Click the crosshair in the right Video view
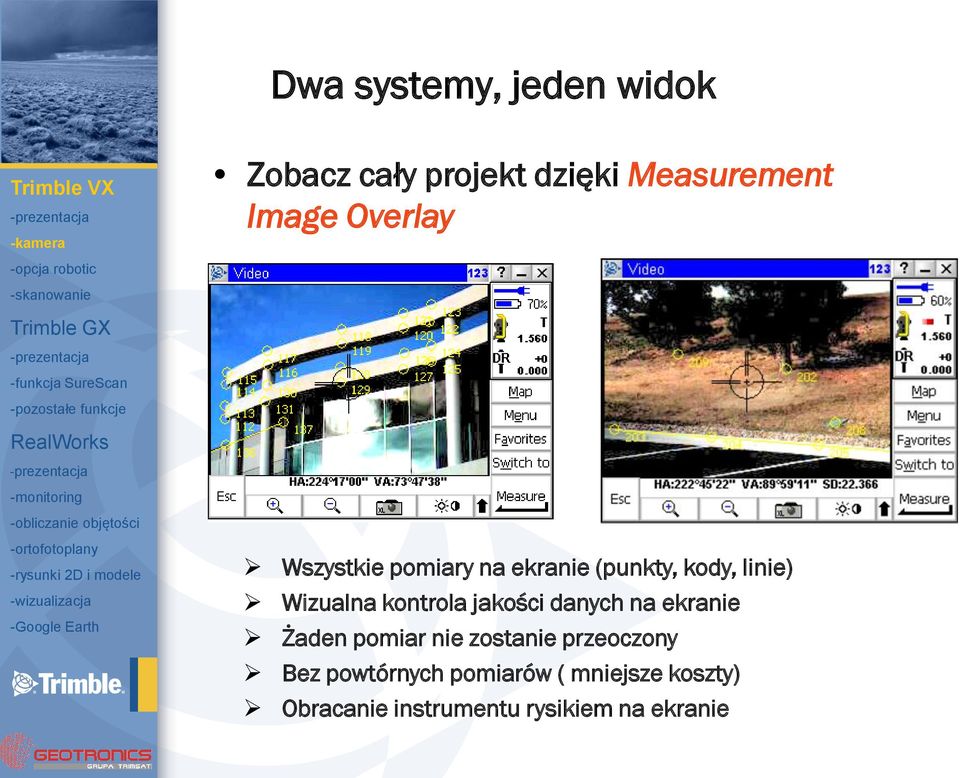Screen dimensions: 960x778 click(x=746, y=381)
